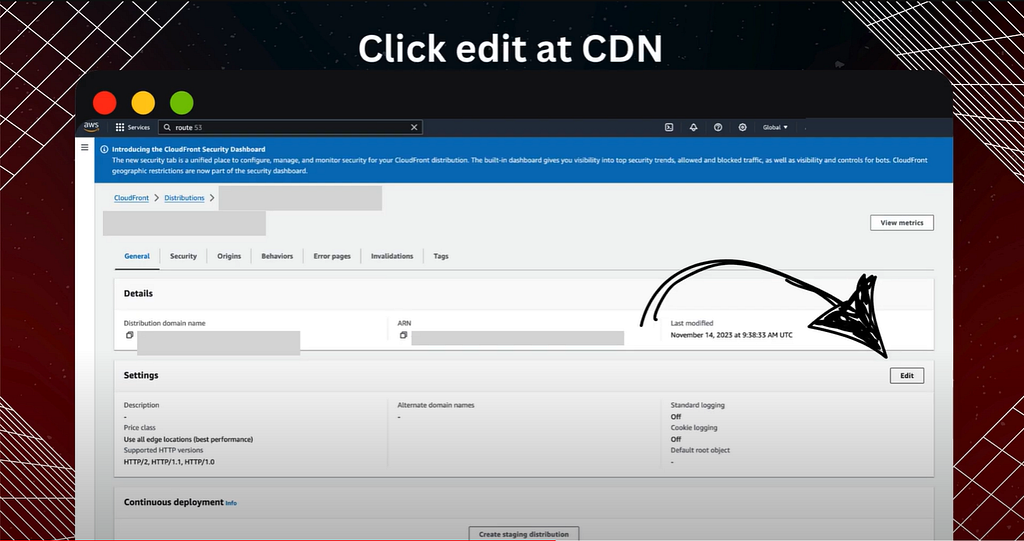Open the notifications bell icon
Viewport: 1024px width, 541px height.
point(694,127)
